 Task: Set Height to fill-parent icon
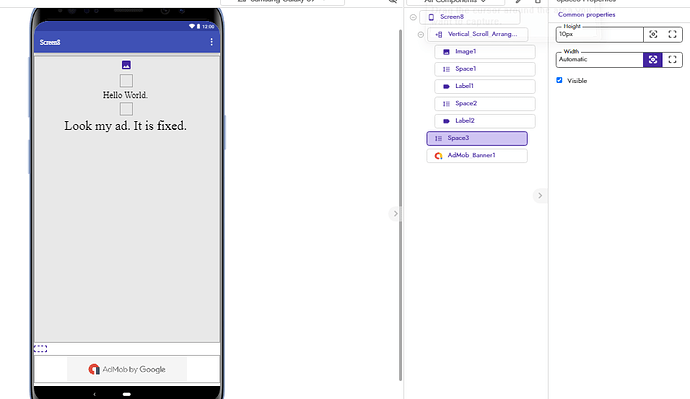click(x=672, y=34)
